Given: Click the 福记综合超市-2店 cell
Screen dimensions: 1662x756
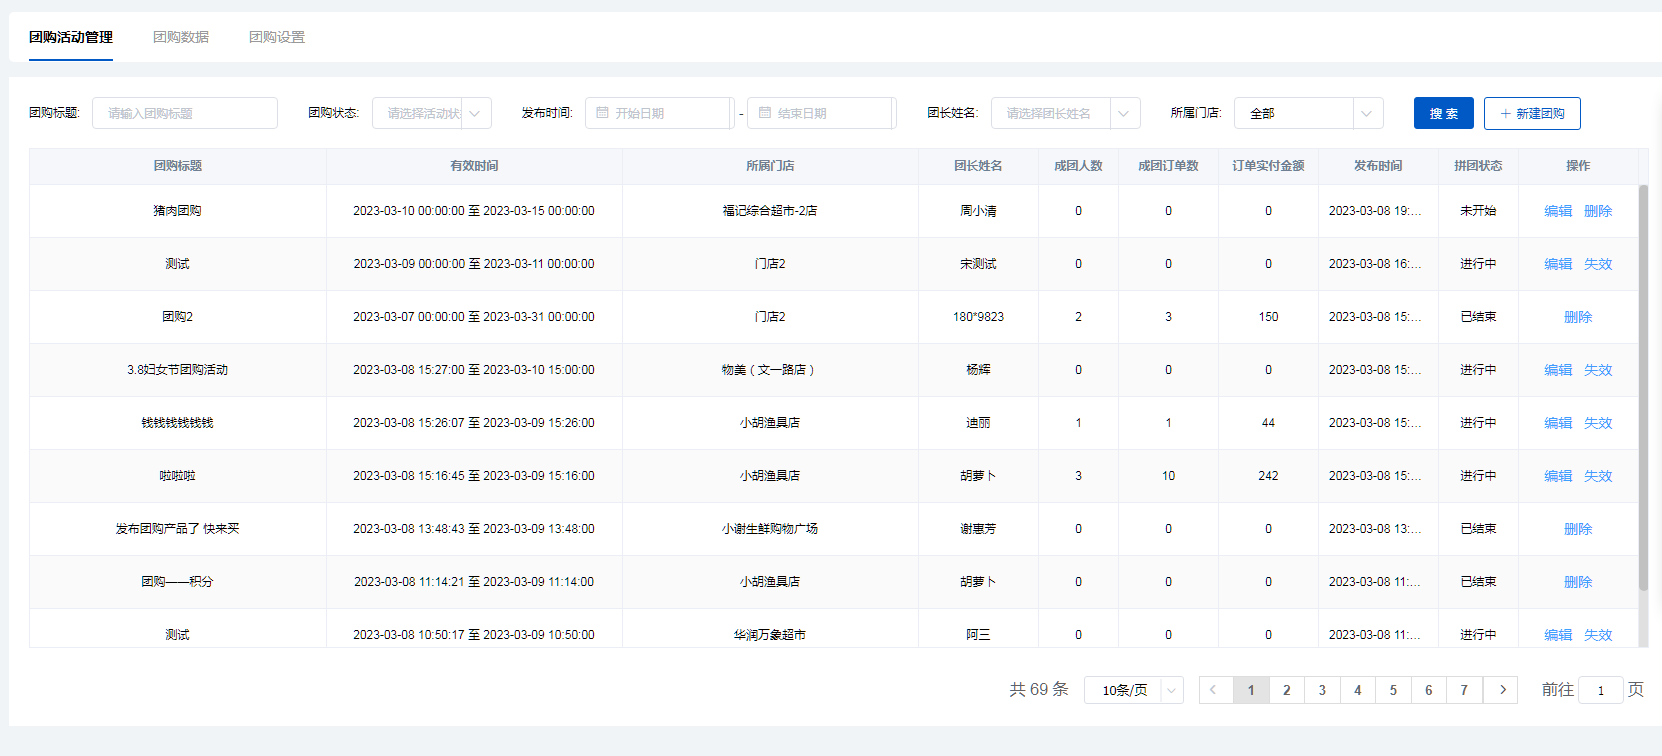Looking at the screenshot, I should [770, 211].
